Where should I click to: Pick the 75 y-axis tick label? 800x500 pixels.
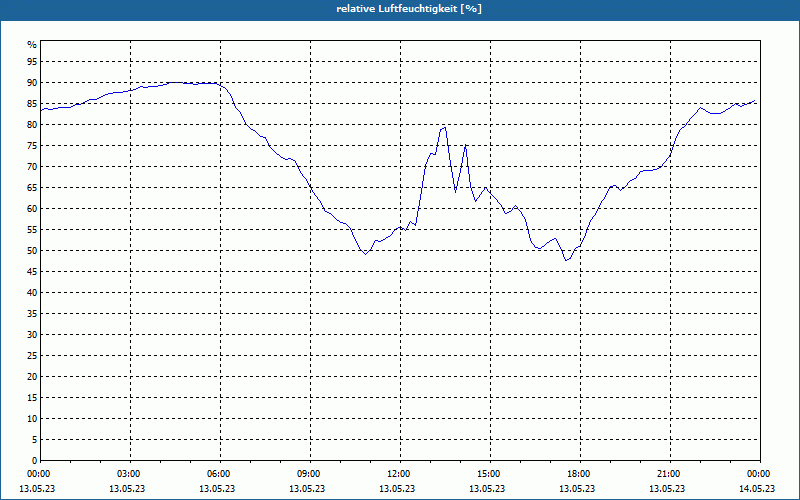32,145
